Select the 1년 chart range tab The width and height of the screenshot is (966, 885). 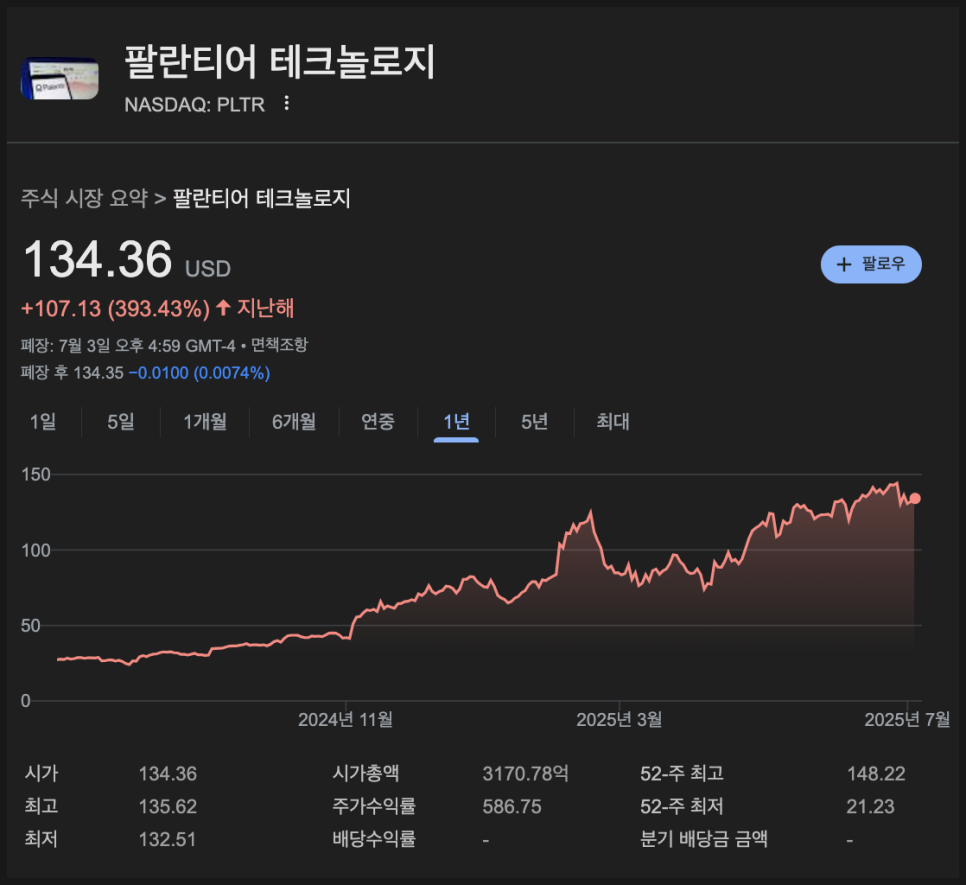(x=457, y=422)
